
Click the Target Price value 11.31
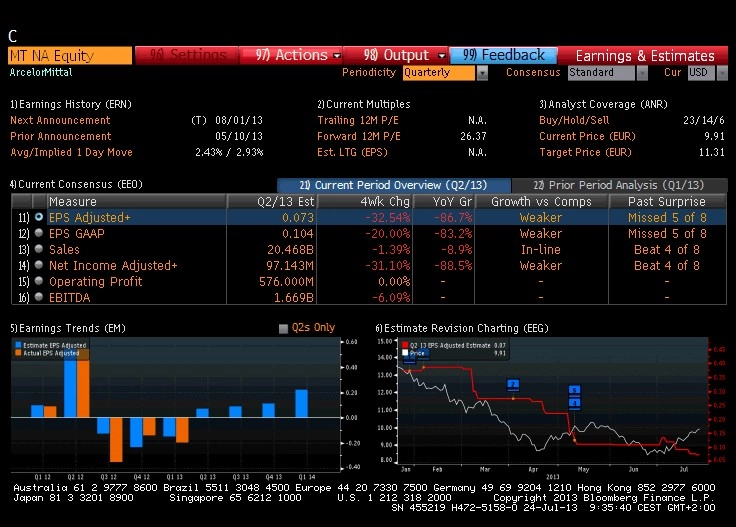[712, 152]
